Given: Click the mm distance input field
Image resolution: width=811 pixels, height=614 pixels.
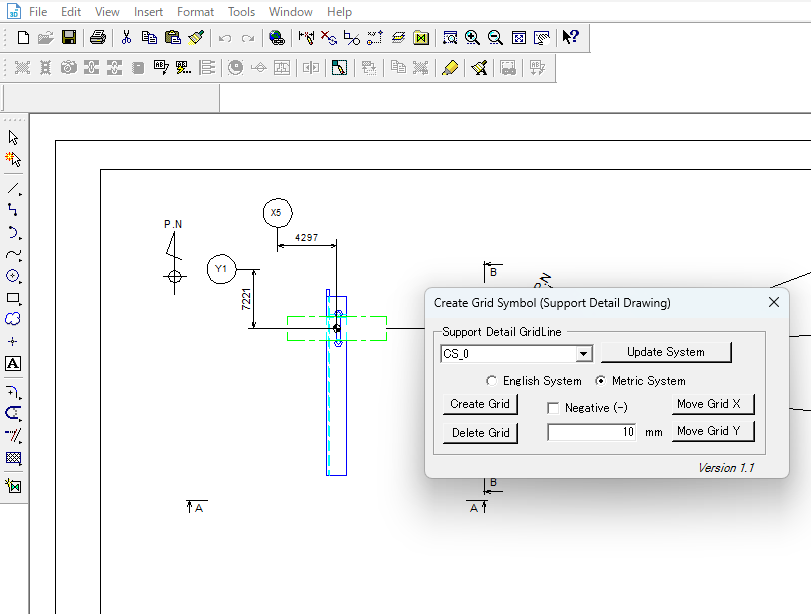Looking at the screenshot, I should [592, 432].
